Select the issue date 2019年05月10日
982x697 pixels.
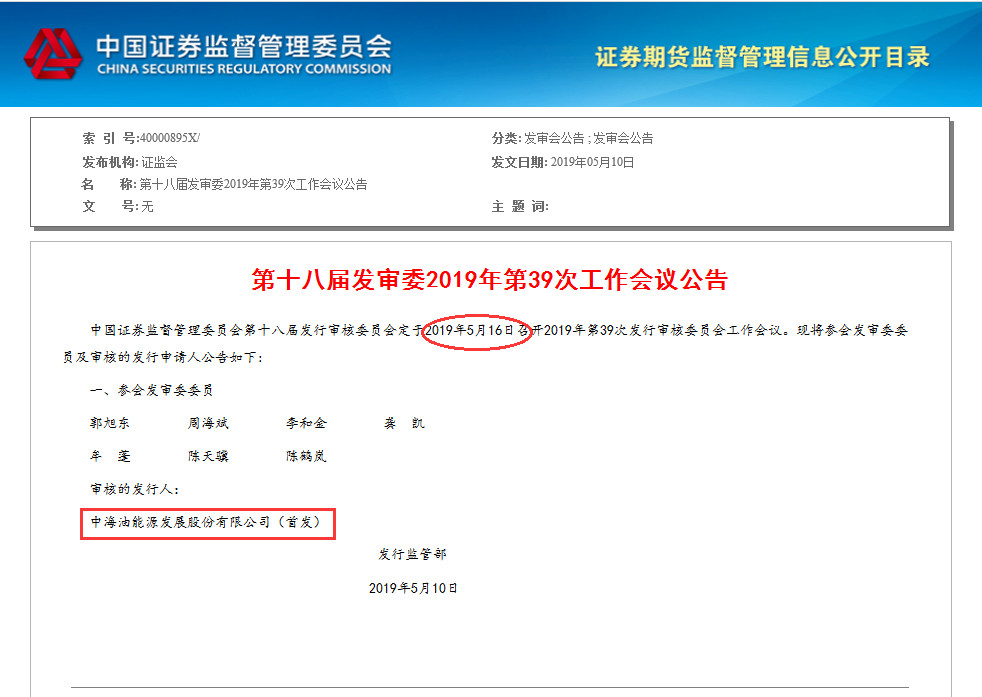tap(592, 162)
